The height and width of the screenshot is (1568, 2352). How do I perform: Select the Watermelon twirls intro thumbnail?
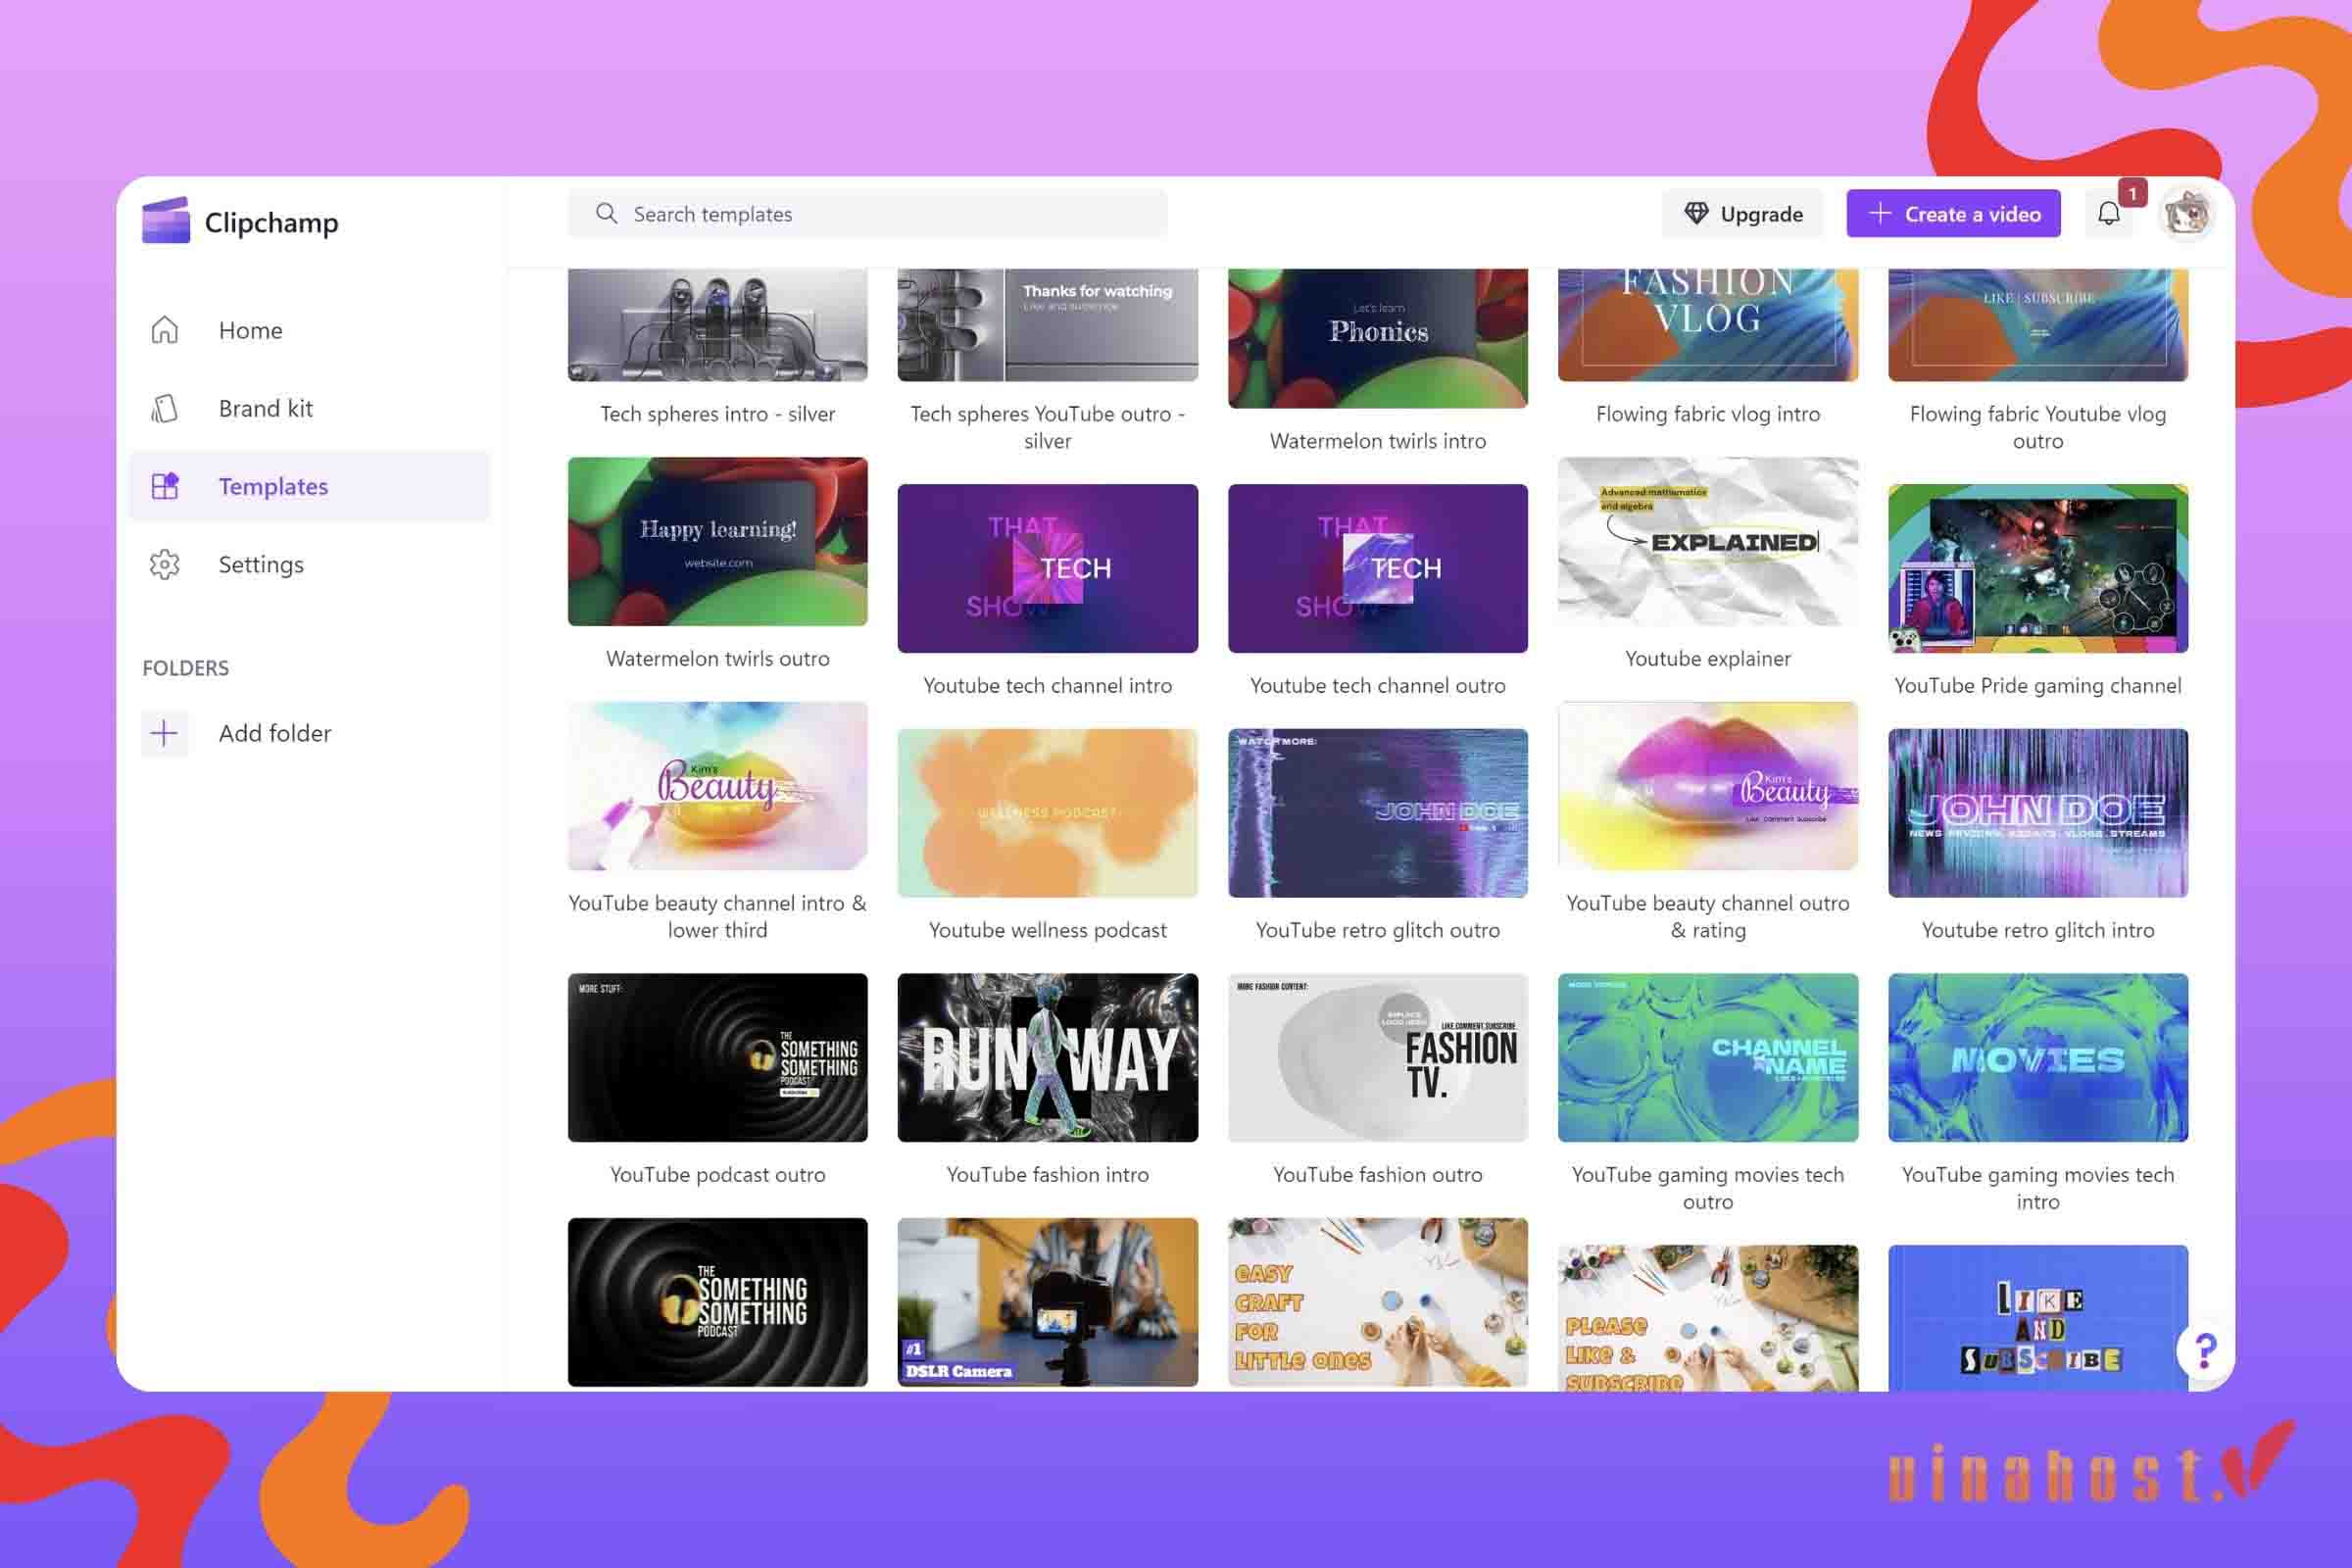(x=1378, y=338)
